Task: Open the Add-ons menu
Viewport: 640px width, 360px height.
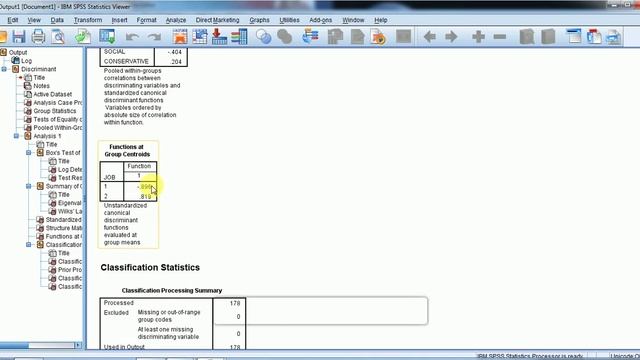Action: click(x=320, y=20)
